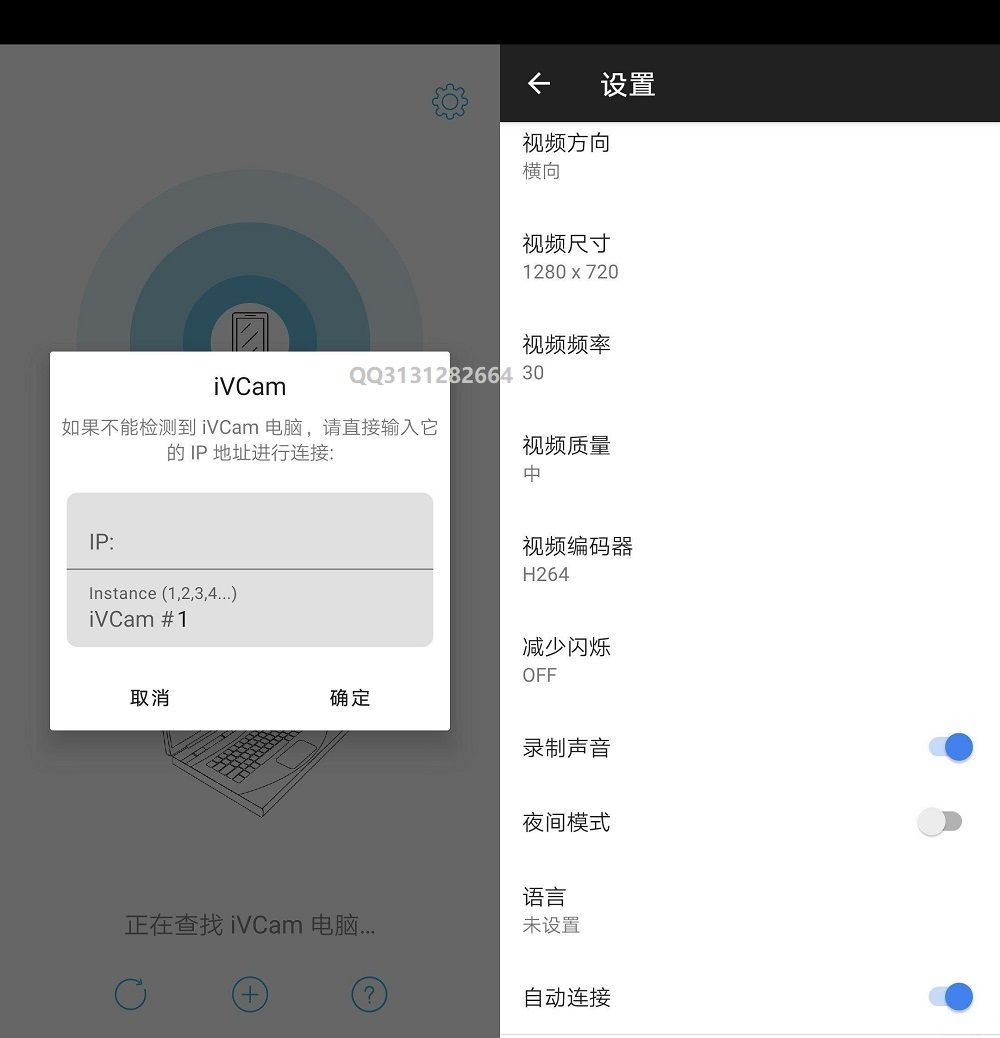
Task: Click the laptop illustration
Action: tap(255, 772)
